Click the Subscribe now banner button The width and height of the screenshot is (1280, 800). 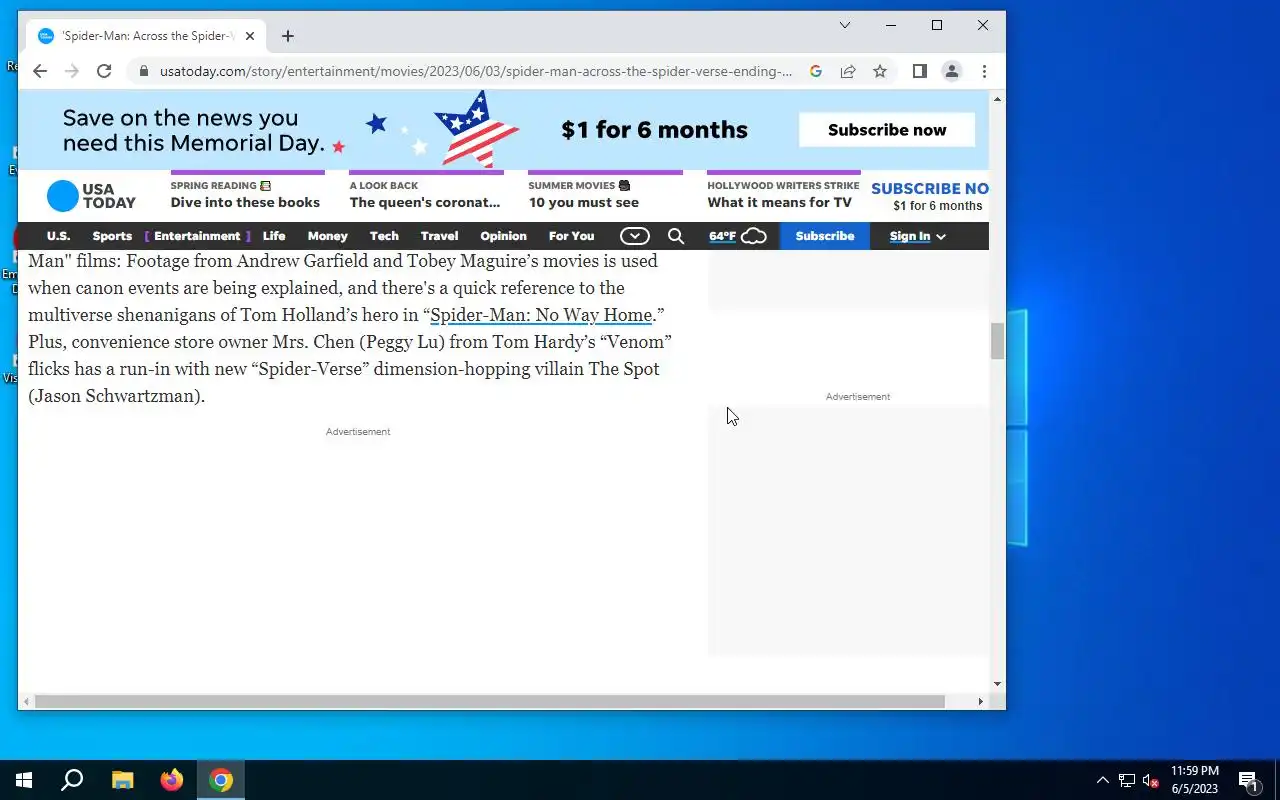(887, 130)
